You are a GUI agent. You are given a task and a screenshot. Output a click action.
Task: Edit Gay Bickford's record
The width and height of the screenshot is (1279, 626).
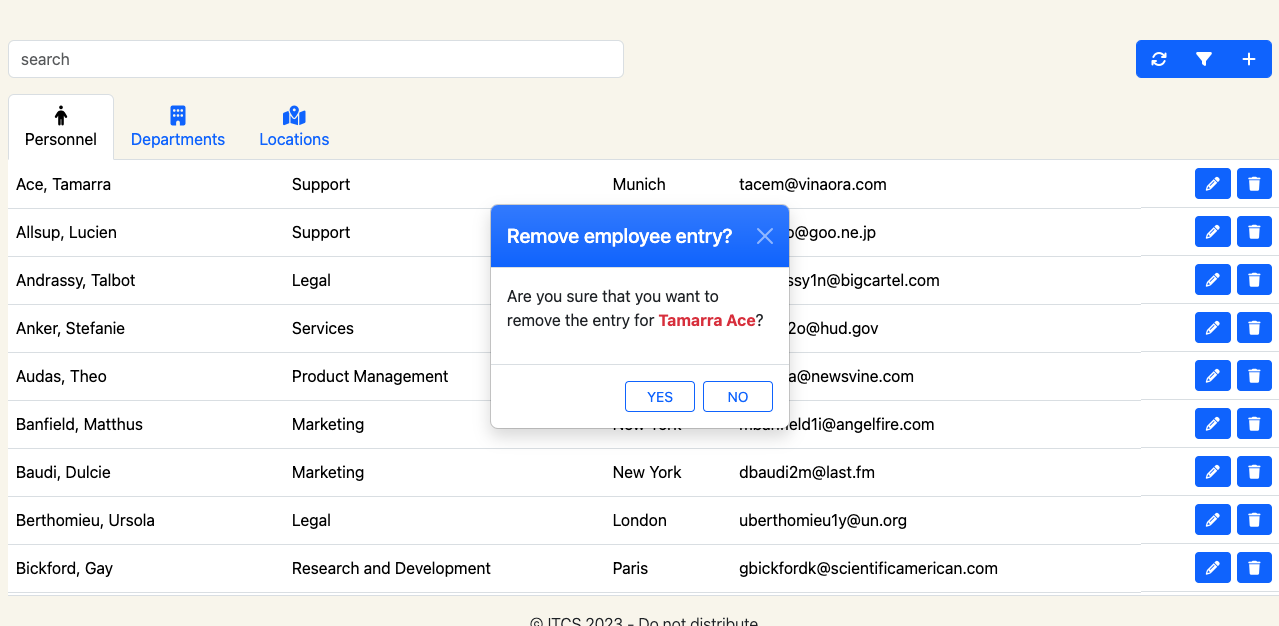click(x=1212, y=568)
